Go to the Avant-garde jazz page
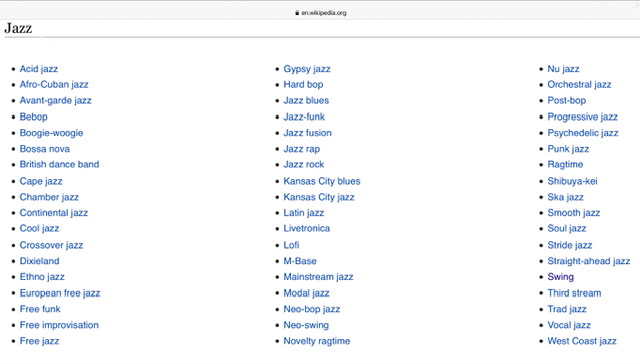Viewport: 640px width, 364px height. (x=56, y=100)
